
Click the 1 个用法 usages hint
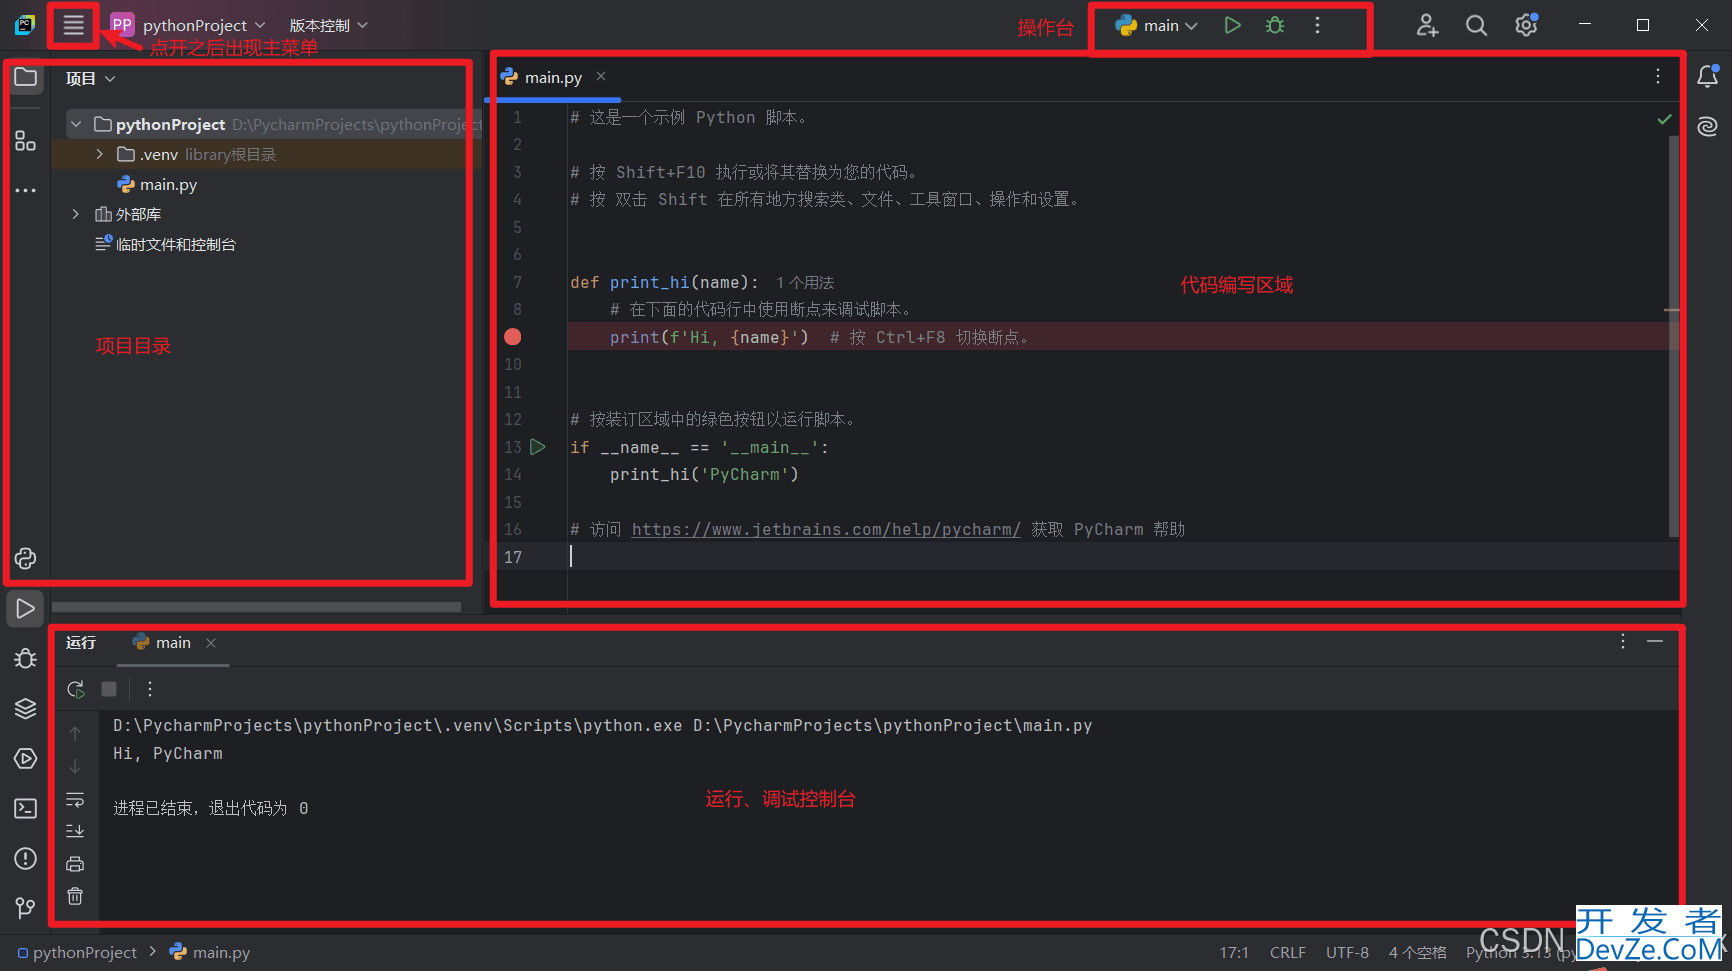(805, 283)
